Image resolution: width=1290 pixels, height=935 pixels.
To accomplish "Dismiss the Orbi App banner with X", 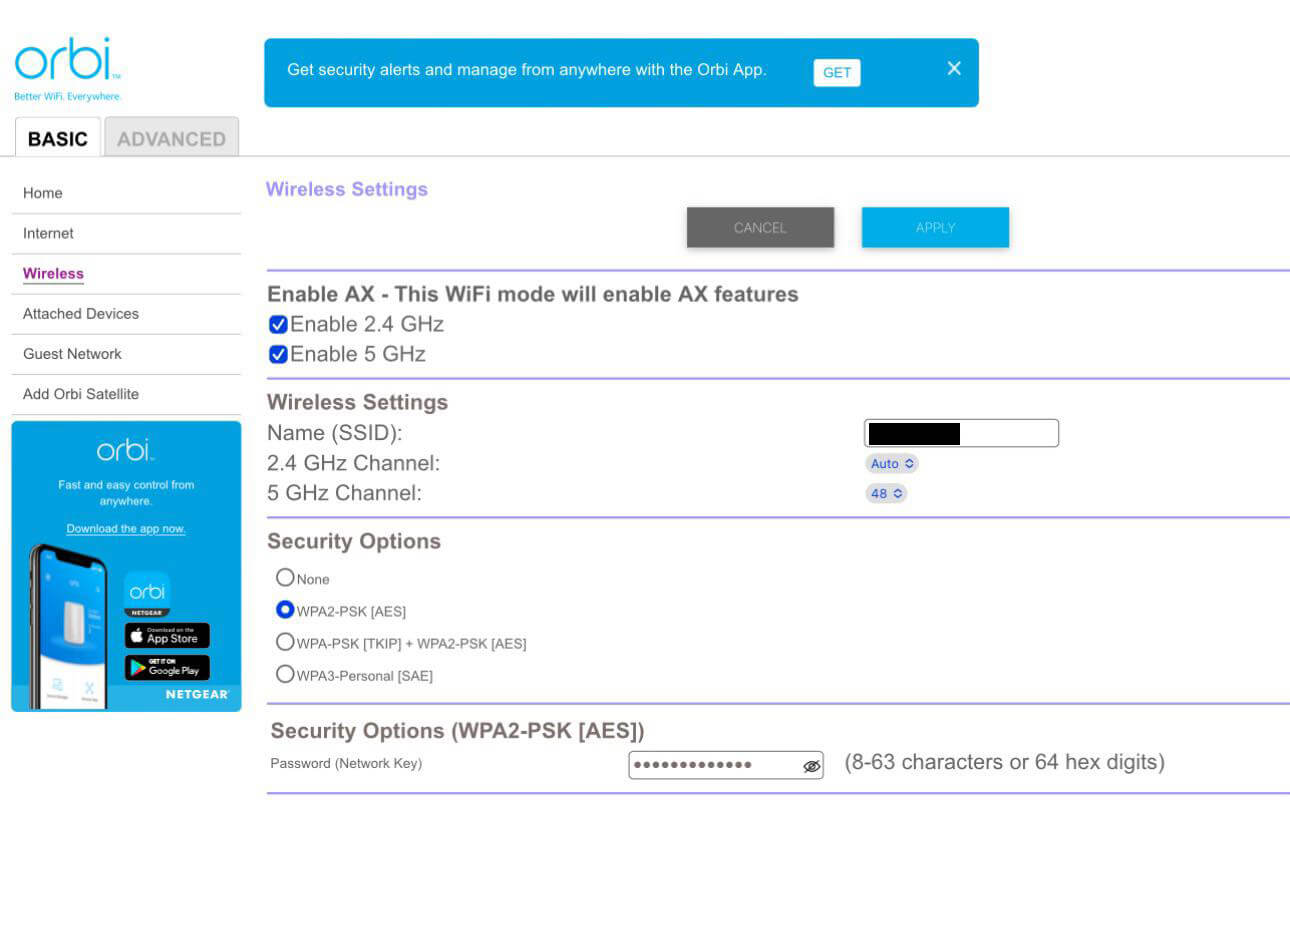I will point(953,68).
